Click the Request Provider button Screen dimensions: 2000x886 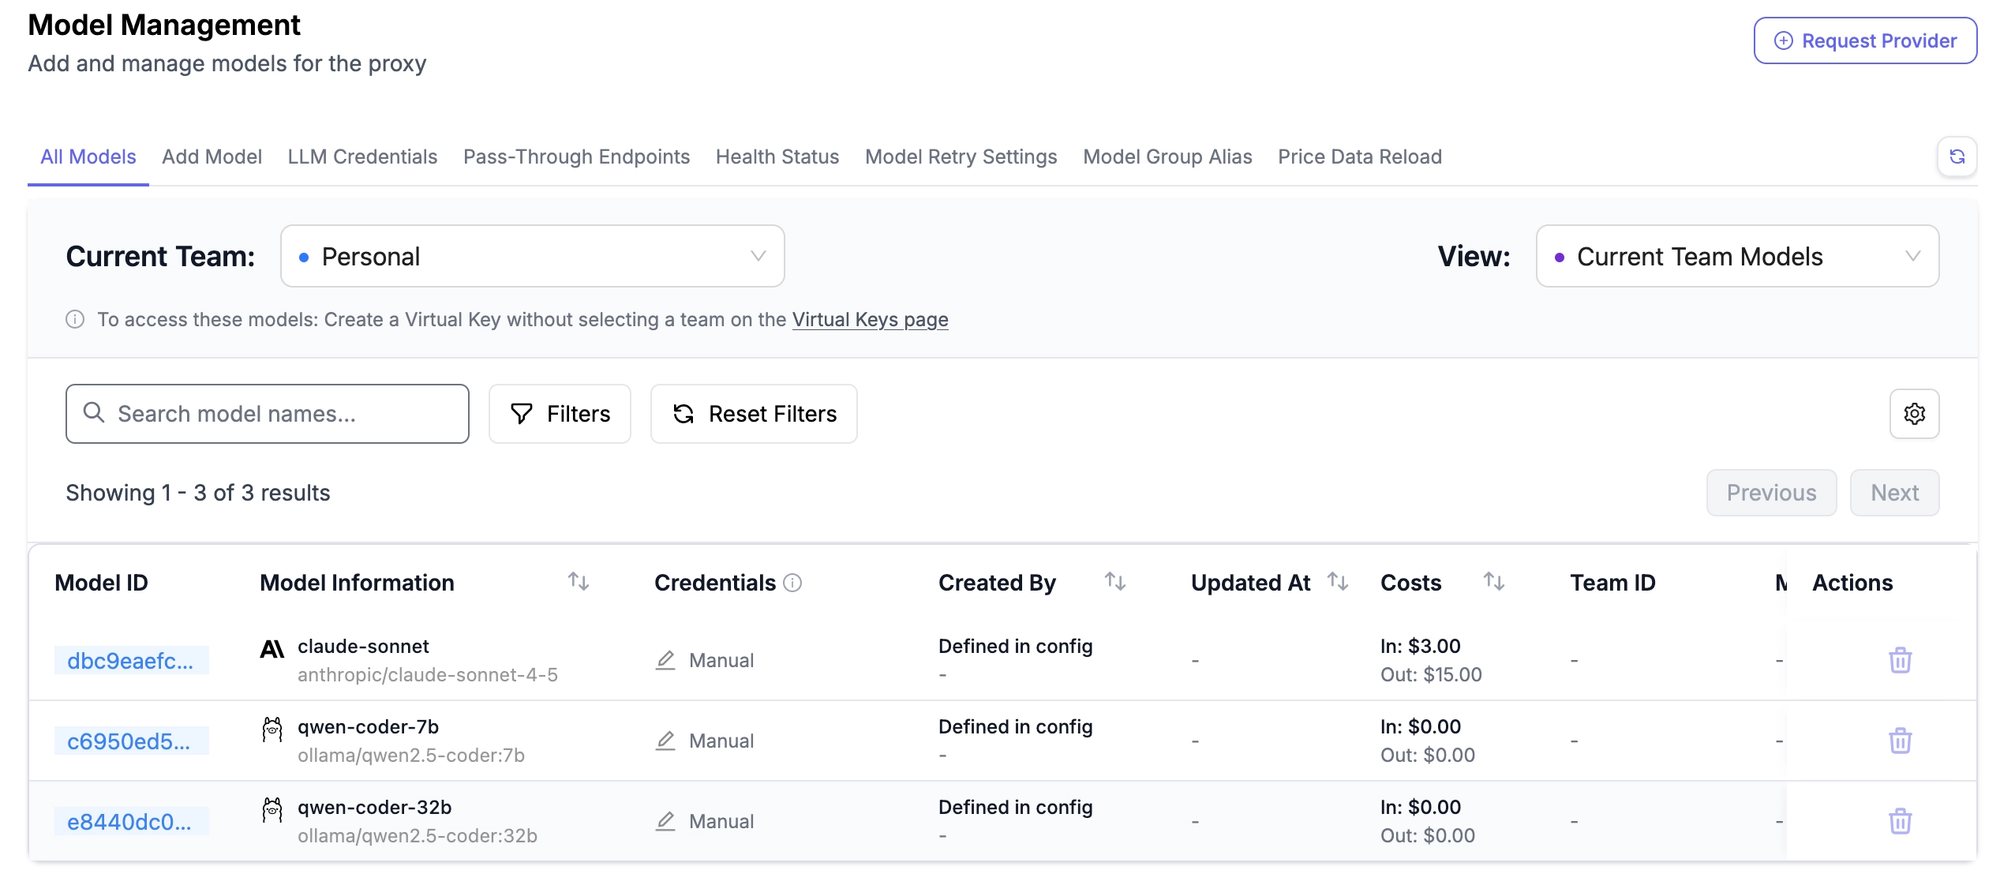[x=1865, y=41]
